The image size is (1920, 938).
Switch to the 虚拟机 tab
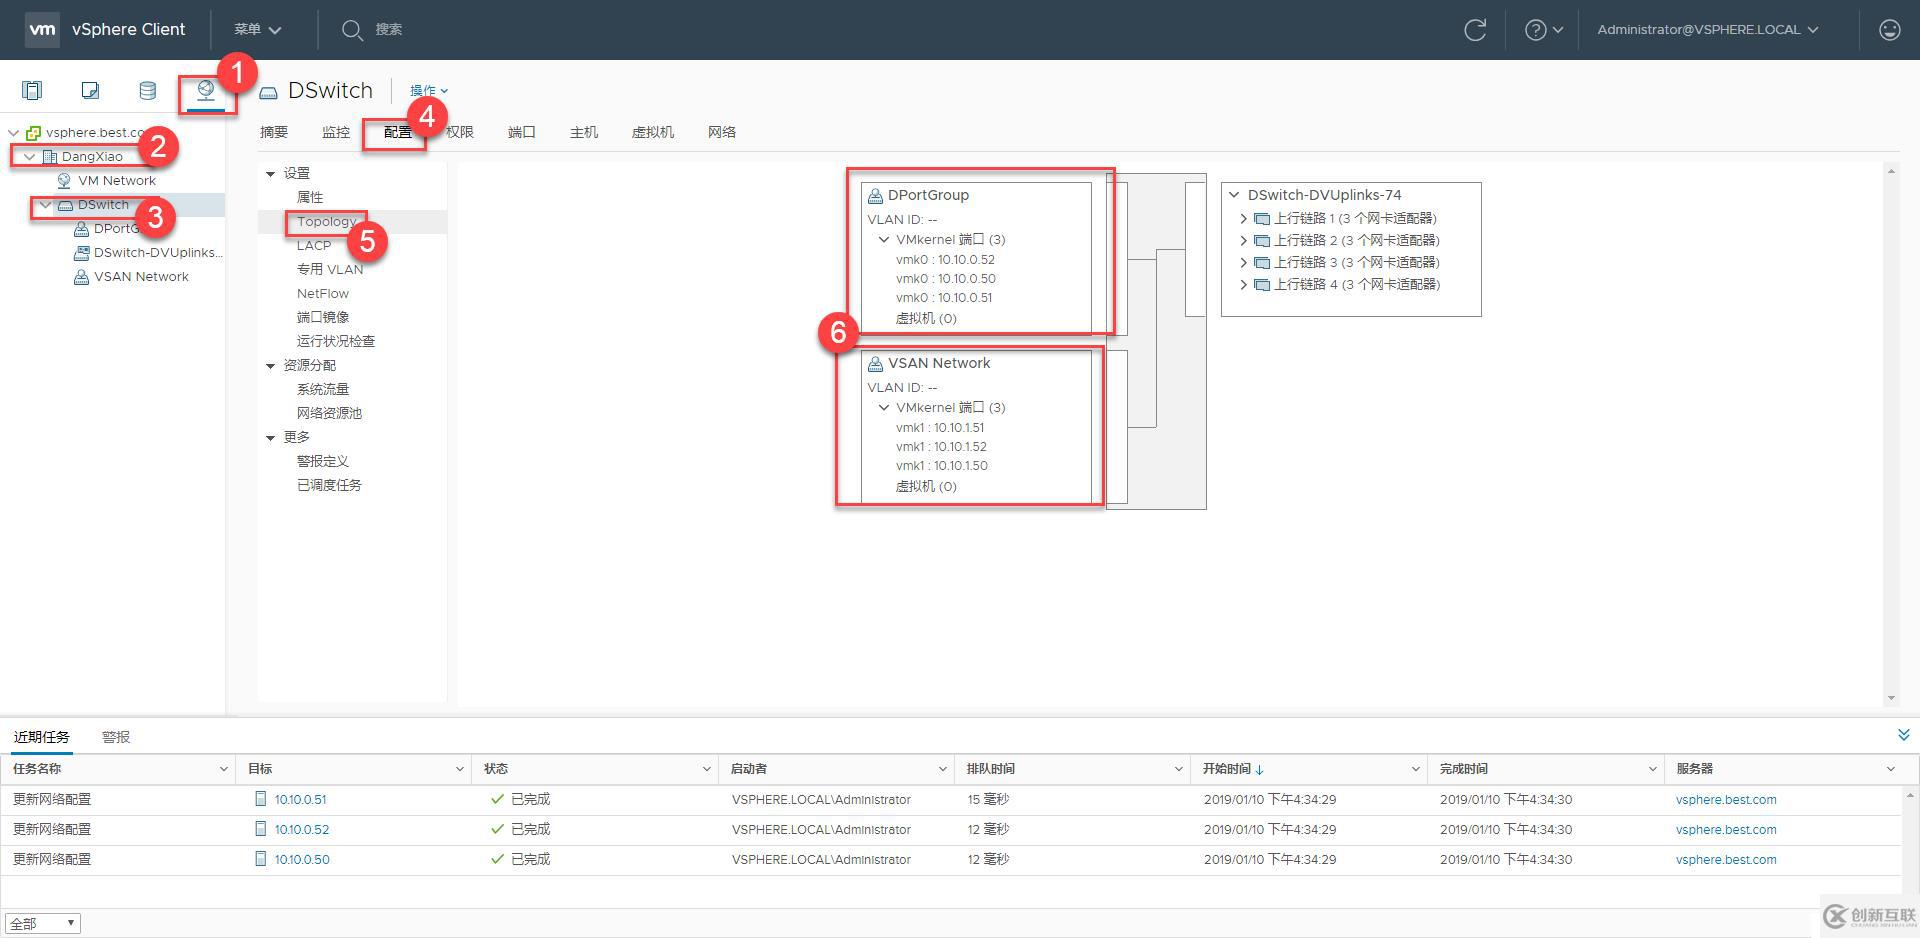pos(653,132)
